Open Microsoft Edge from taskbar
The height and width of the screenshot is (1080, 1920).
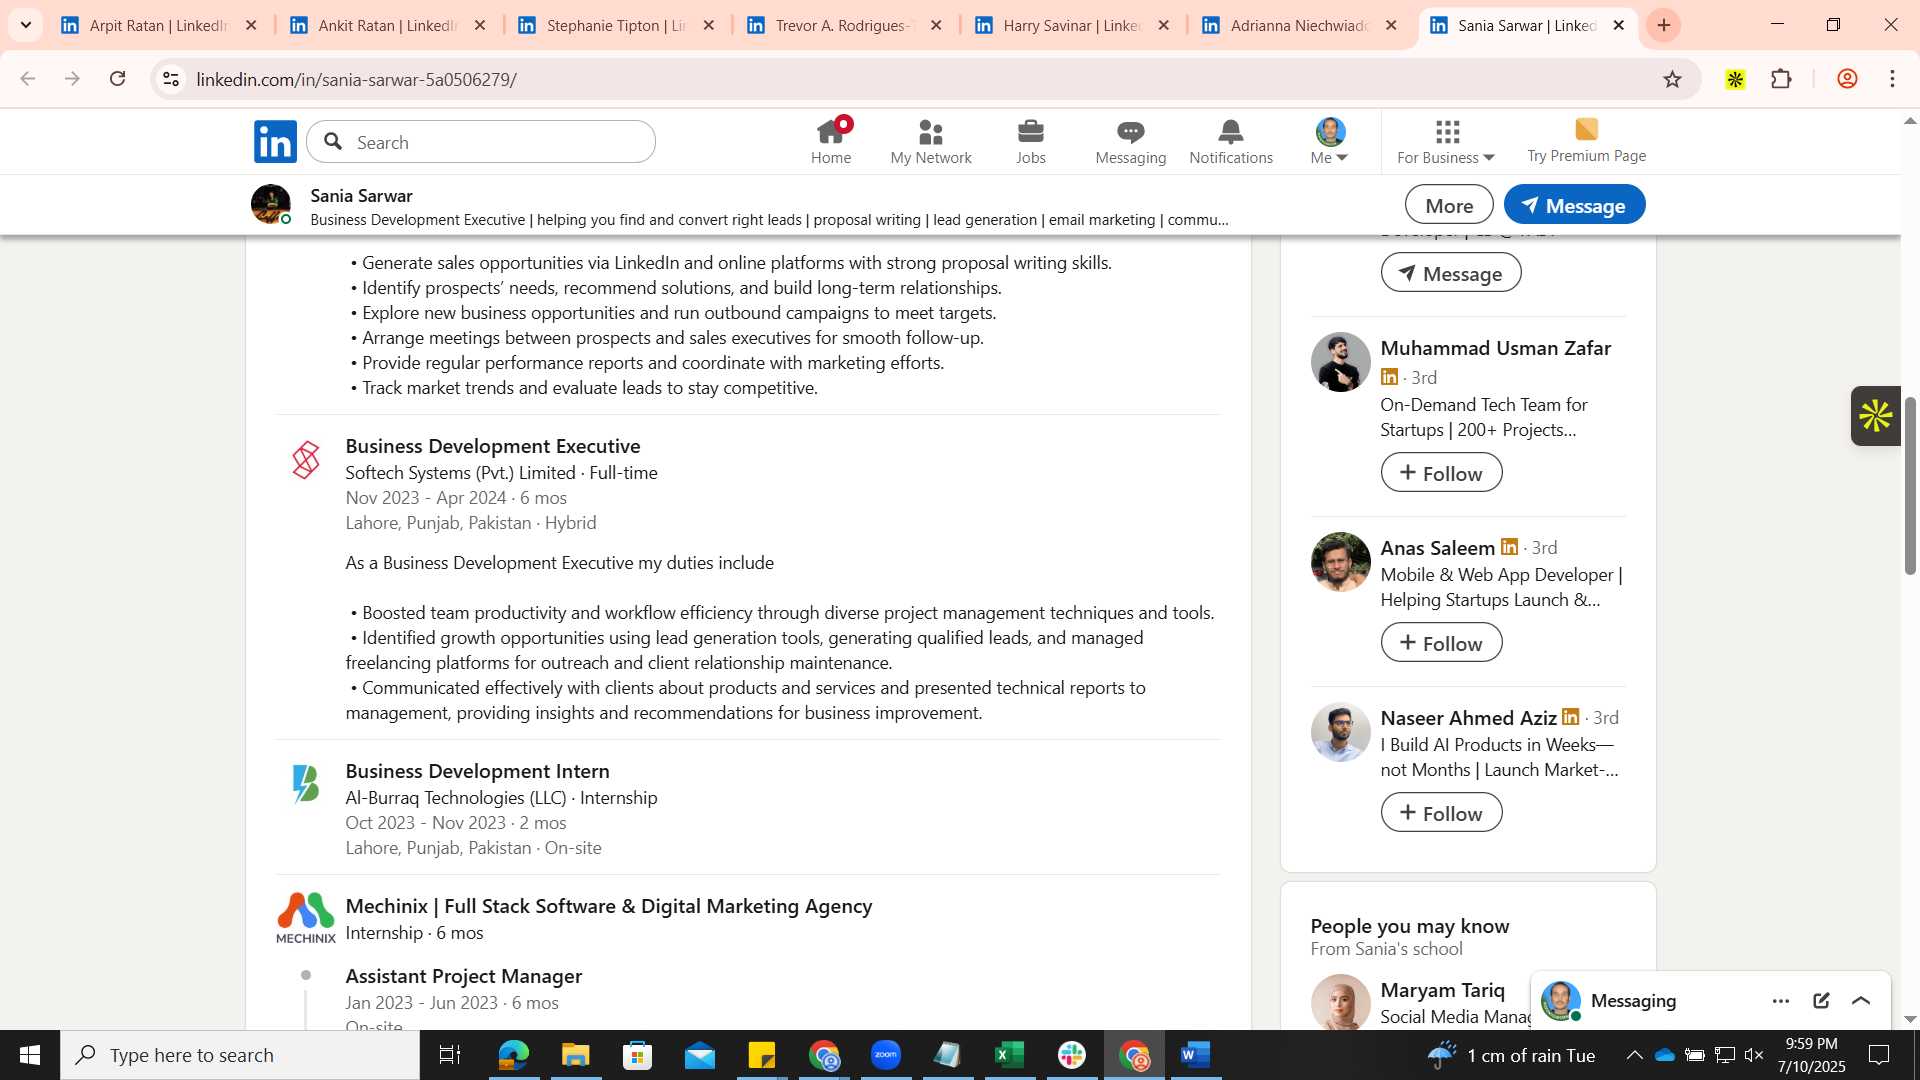point(513,1055)
